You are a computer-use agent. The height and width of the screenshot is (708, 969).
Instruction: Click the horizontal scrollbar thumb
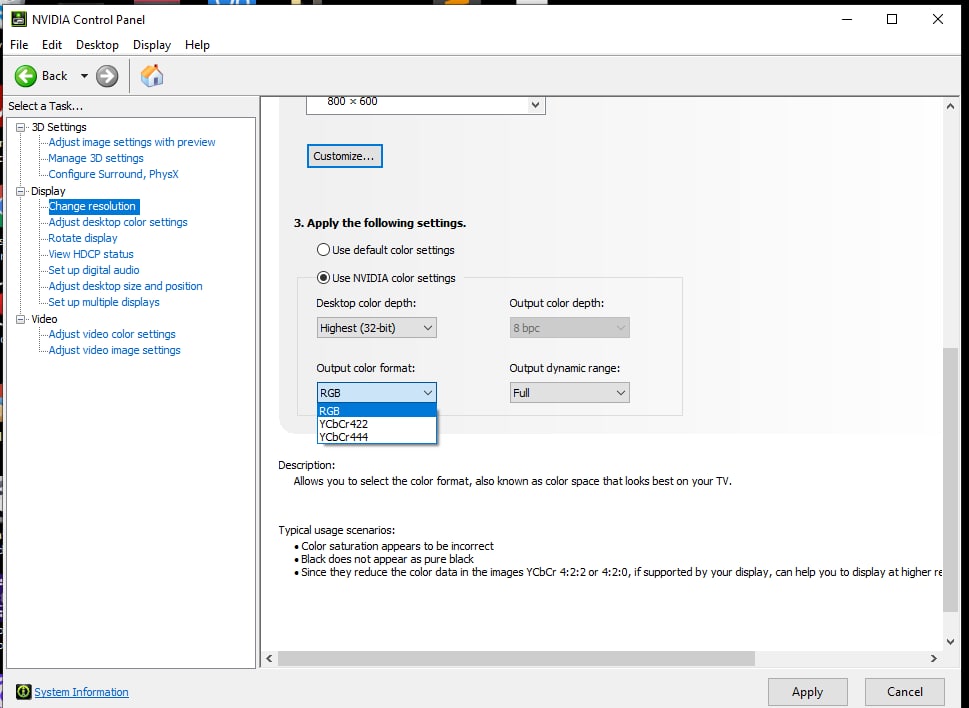point(516,659)
